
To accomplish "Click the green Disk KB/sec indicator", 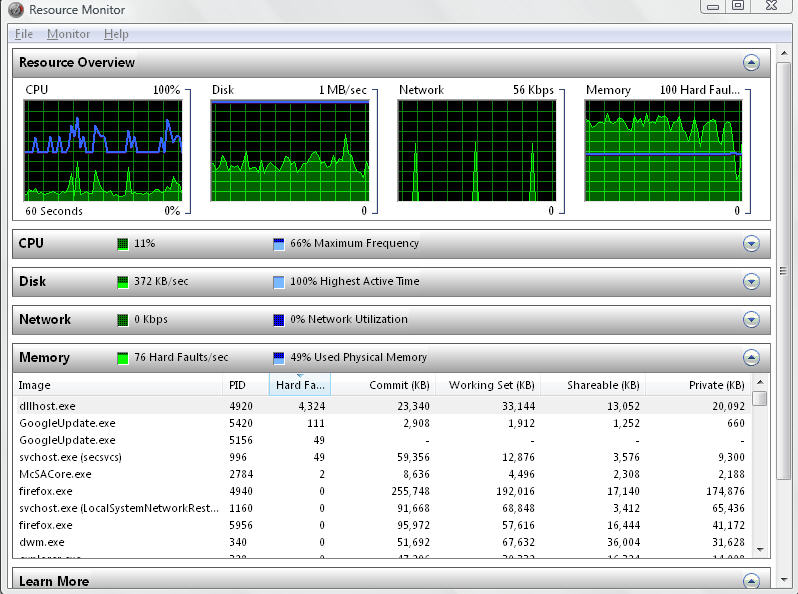I will click(x=123, y=282).
